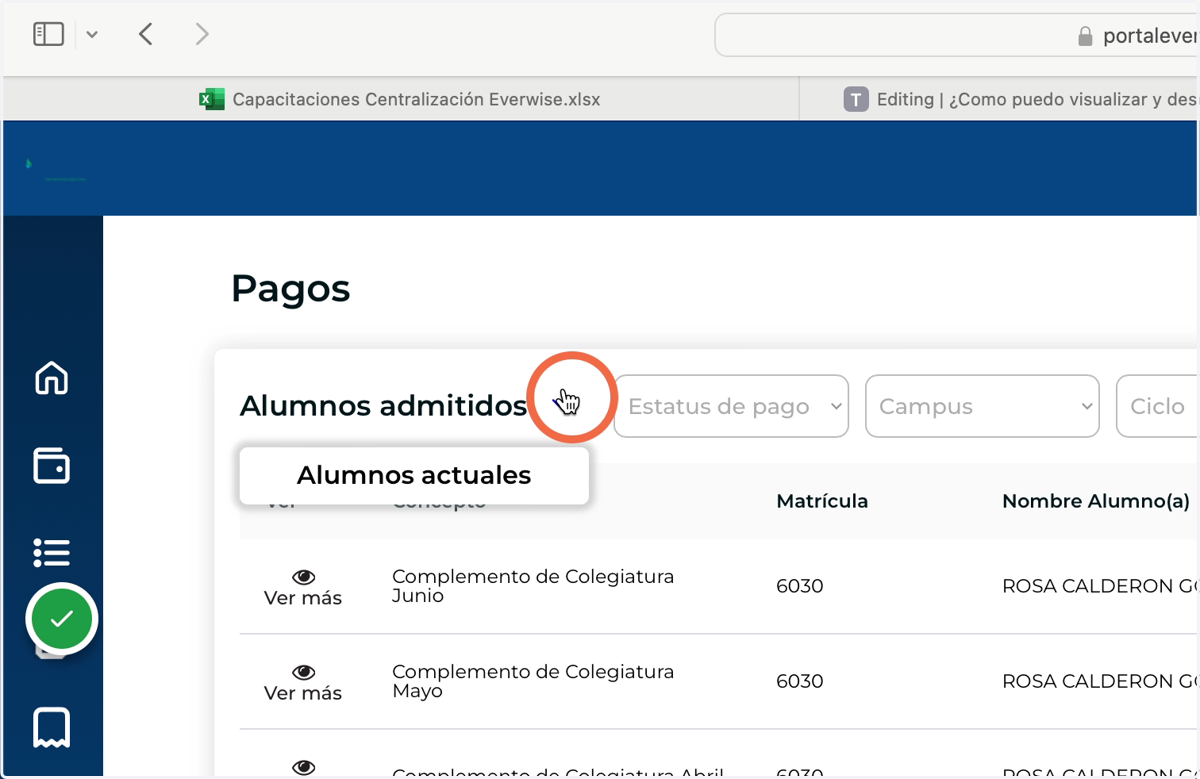View details eye icon for Colegiatura Junio
The height and width of the screenshot is (779, 1200).
click(x=303, y=577)
